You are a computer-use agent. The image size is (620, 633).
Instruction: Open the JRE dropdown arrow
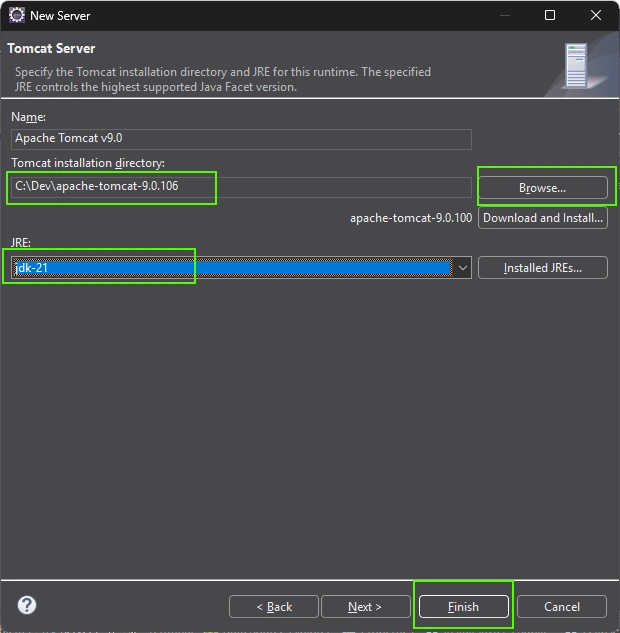click(x=463, y=268)
